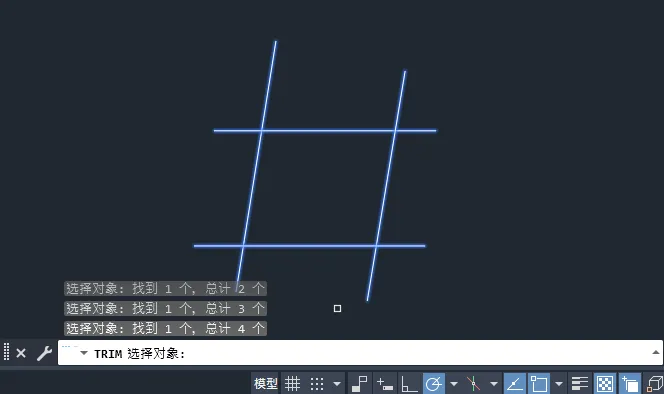The width and height of the screenshot is (664, 394).
Task: Toggle isometric drafting icon
Action: pyautogui.click(x=473, y=384)
